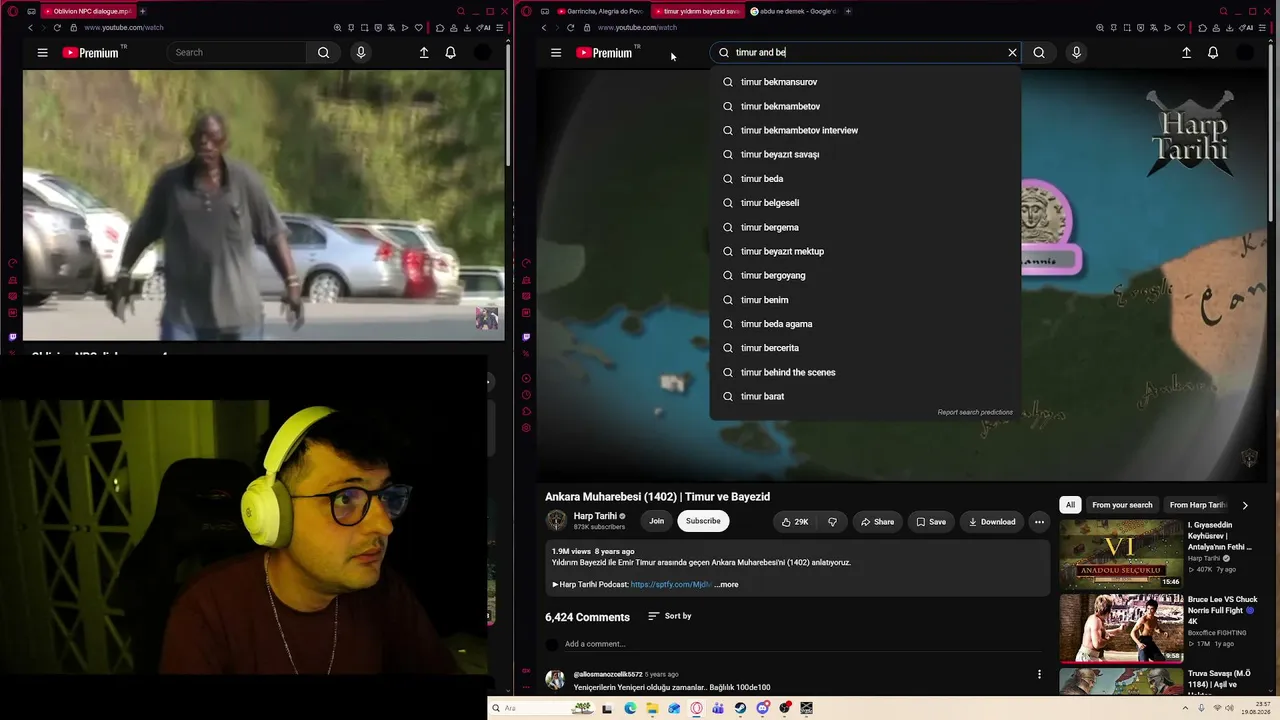Choose the suggestion 'timur behind the scenes'
This screenshot has height=720, width=1280.
coord(865,372)
